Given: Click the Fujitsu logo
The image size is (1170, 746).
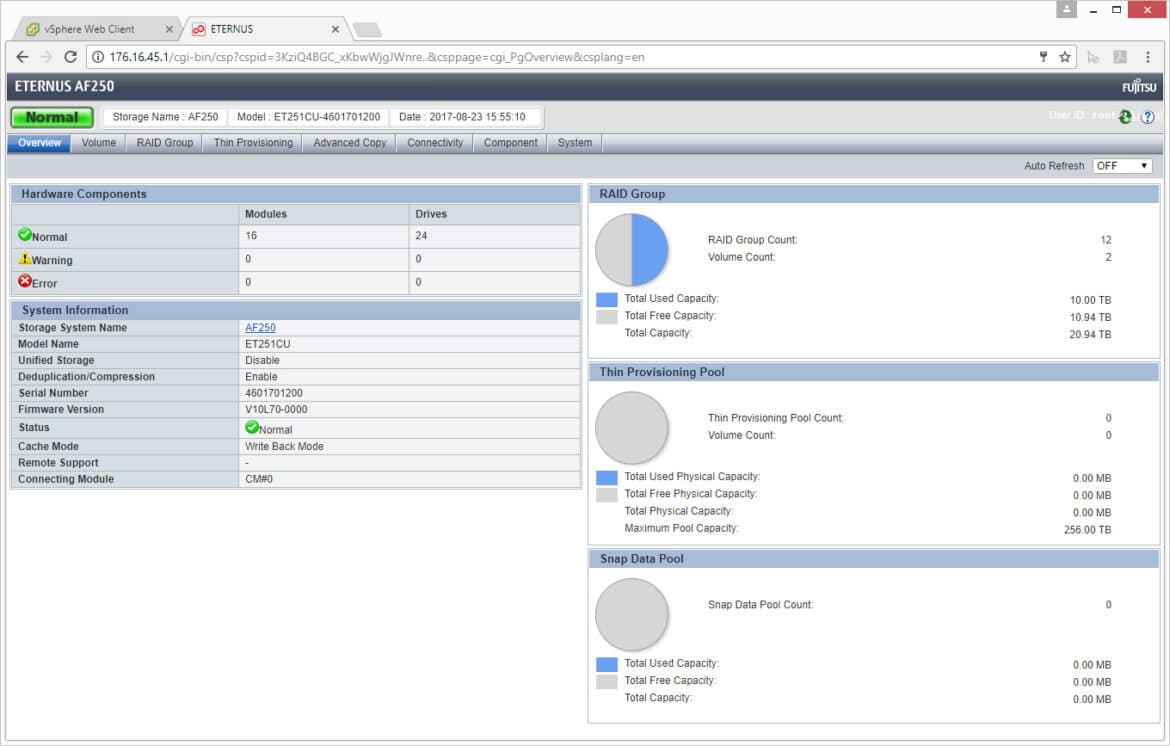Looking at the screenshot, I should pyautogui.click(x=1139, y=87).
